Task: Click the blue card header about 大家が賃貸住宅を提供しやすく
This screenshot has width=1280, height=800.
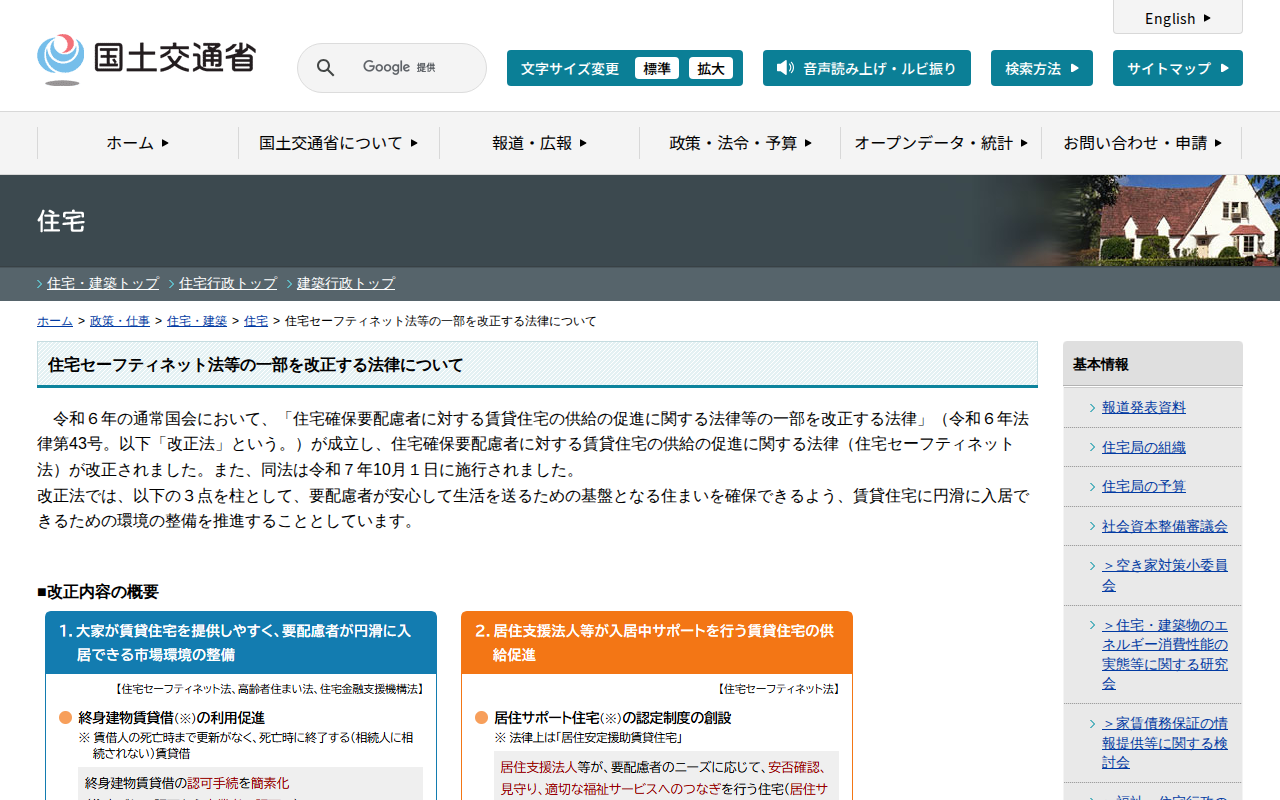Action: [241, 643]
